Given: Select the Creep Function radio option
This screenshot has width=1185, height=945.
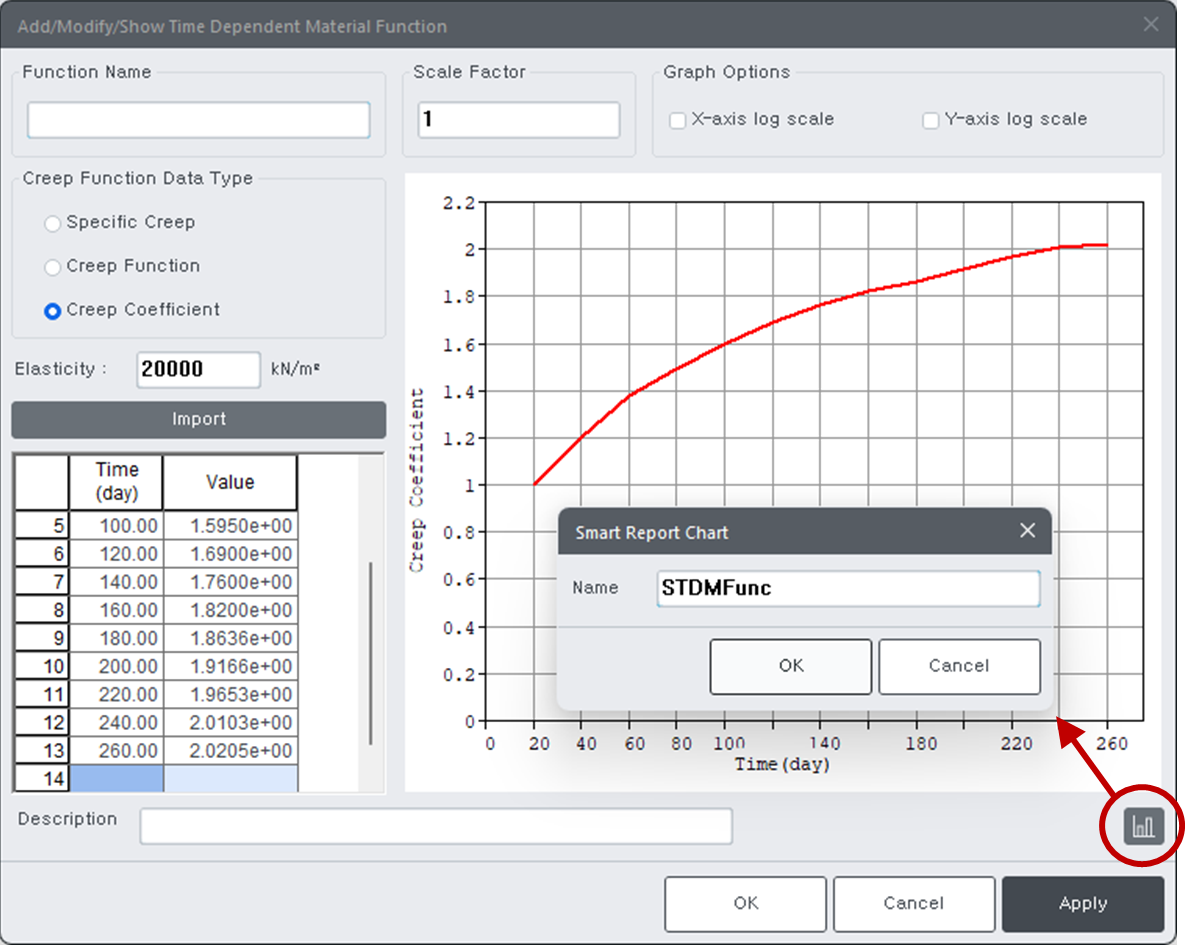Looking at the screenshot, I should pos(52,267).
